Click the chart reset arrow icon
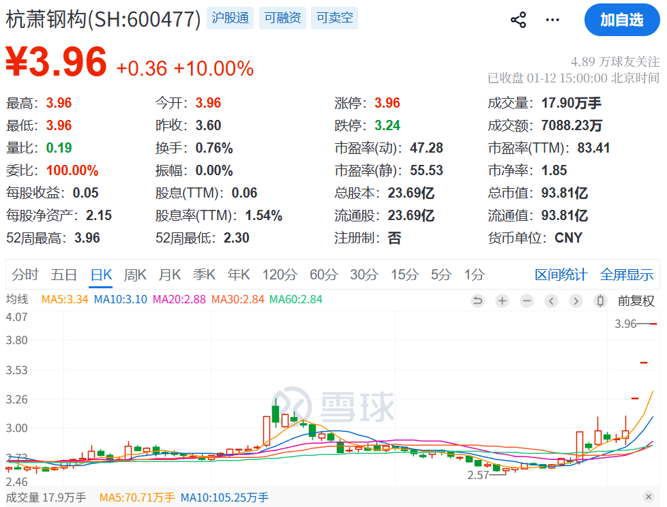 [x=480, y=300]
